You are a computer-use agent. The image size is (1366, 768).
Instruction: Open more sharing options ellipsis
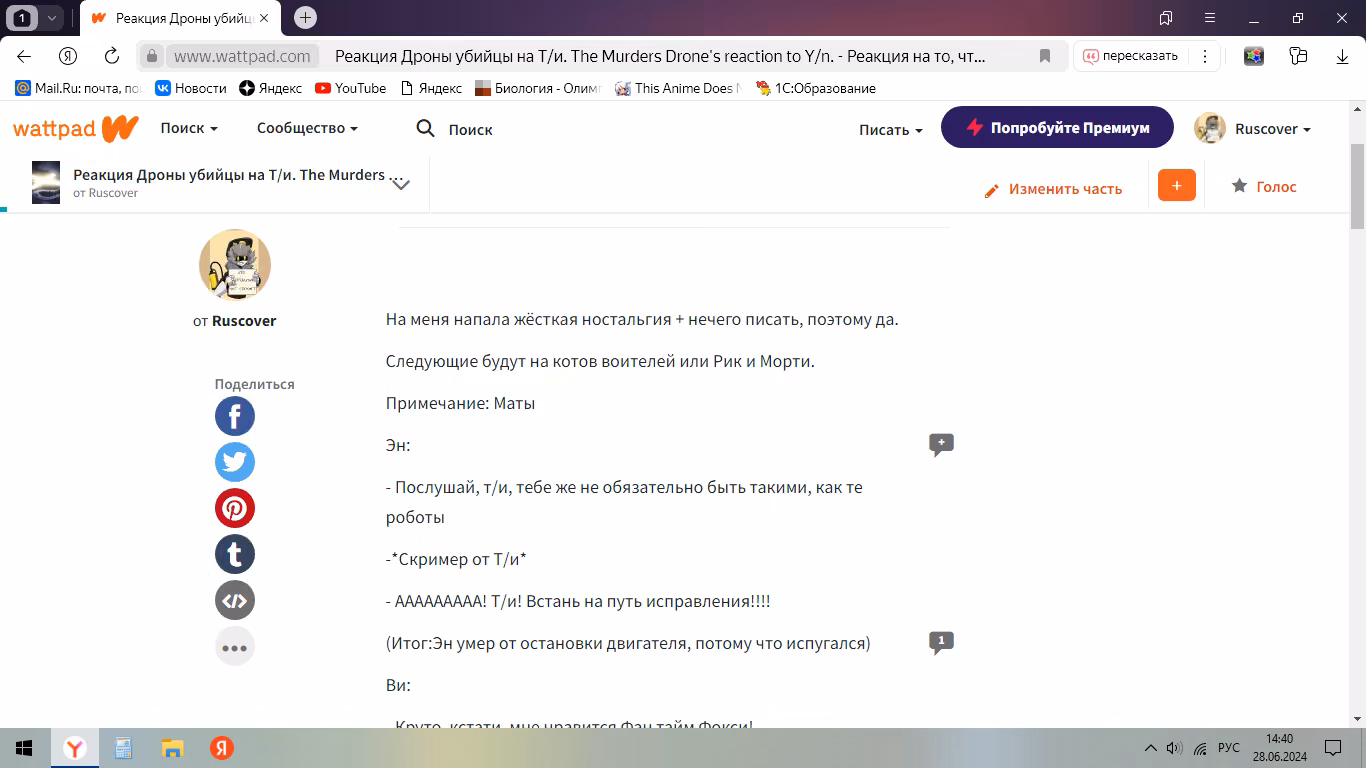[235, 646]
